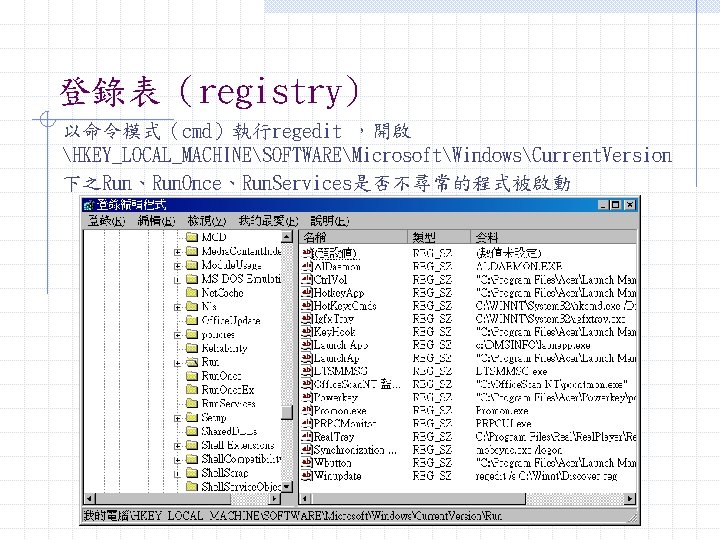The image size is (720, 540).
Task: Select the MS-DOS Emulation folder icon
Action: click(x=192, y=279)
